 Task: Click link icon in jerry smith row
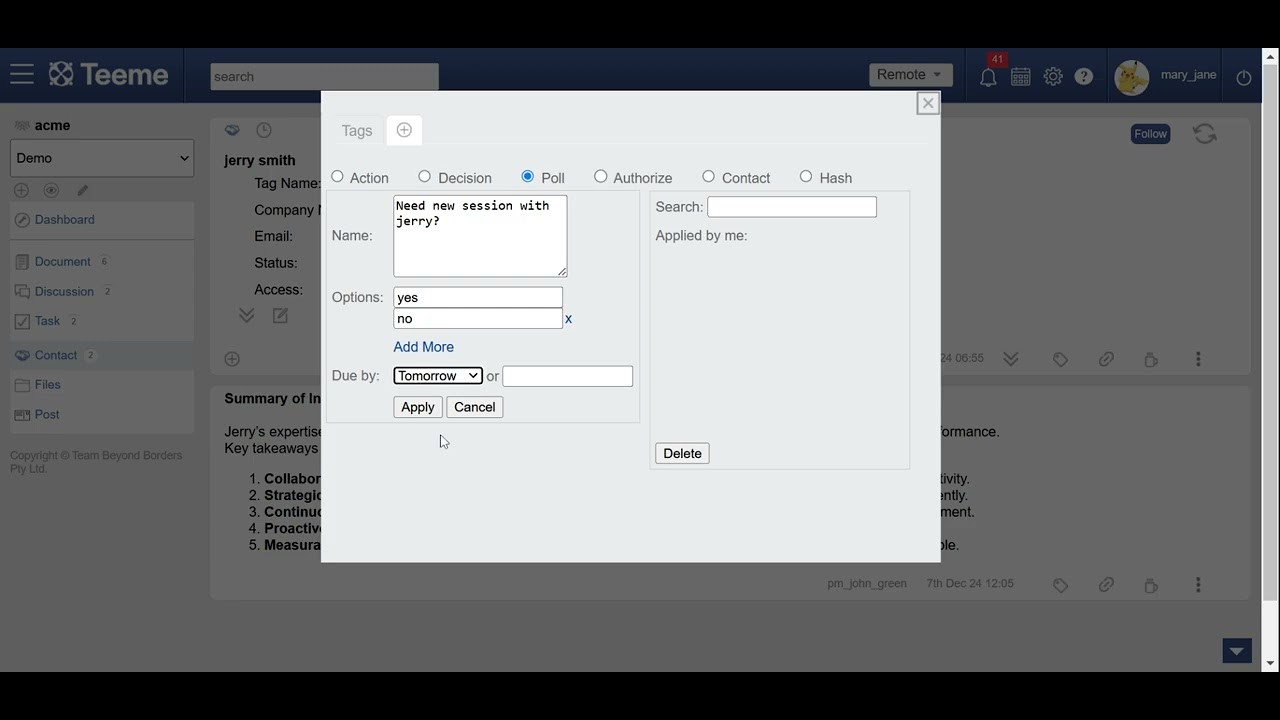(1106, 359)
